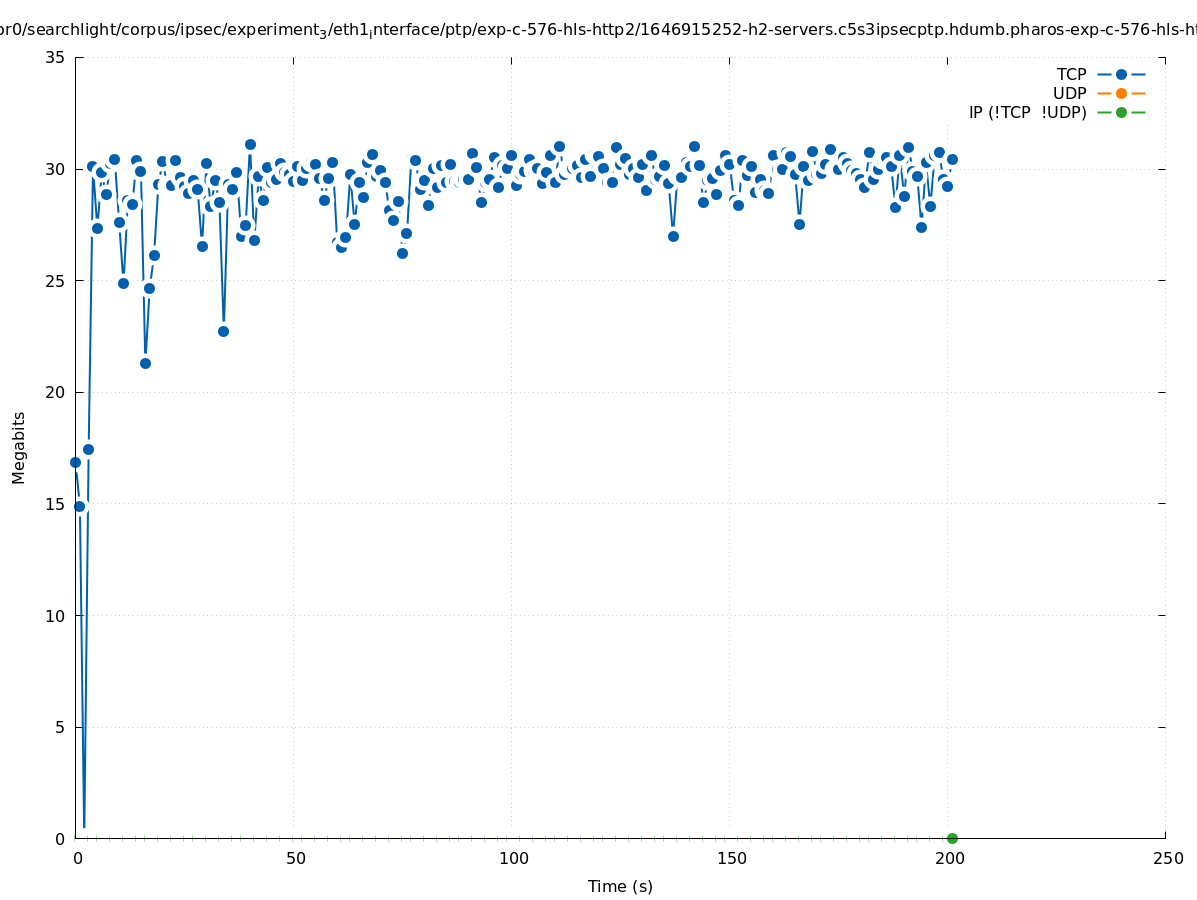Image resolution: width=1197 pixels, height=900 pixels.
Task: Click the 100 tick label on the x-axis
Action: 512,858
